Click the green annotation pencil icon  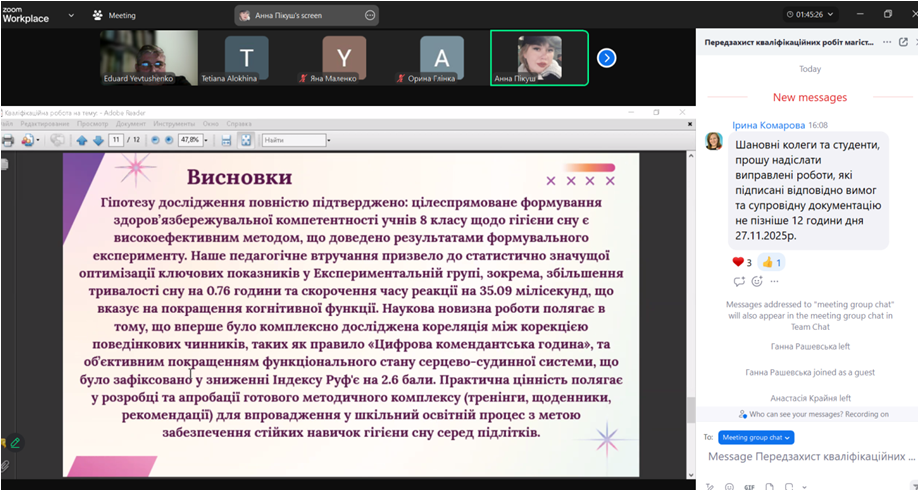point(15,443)
